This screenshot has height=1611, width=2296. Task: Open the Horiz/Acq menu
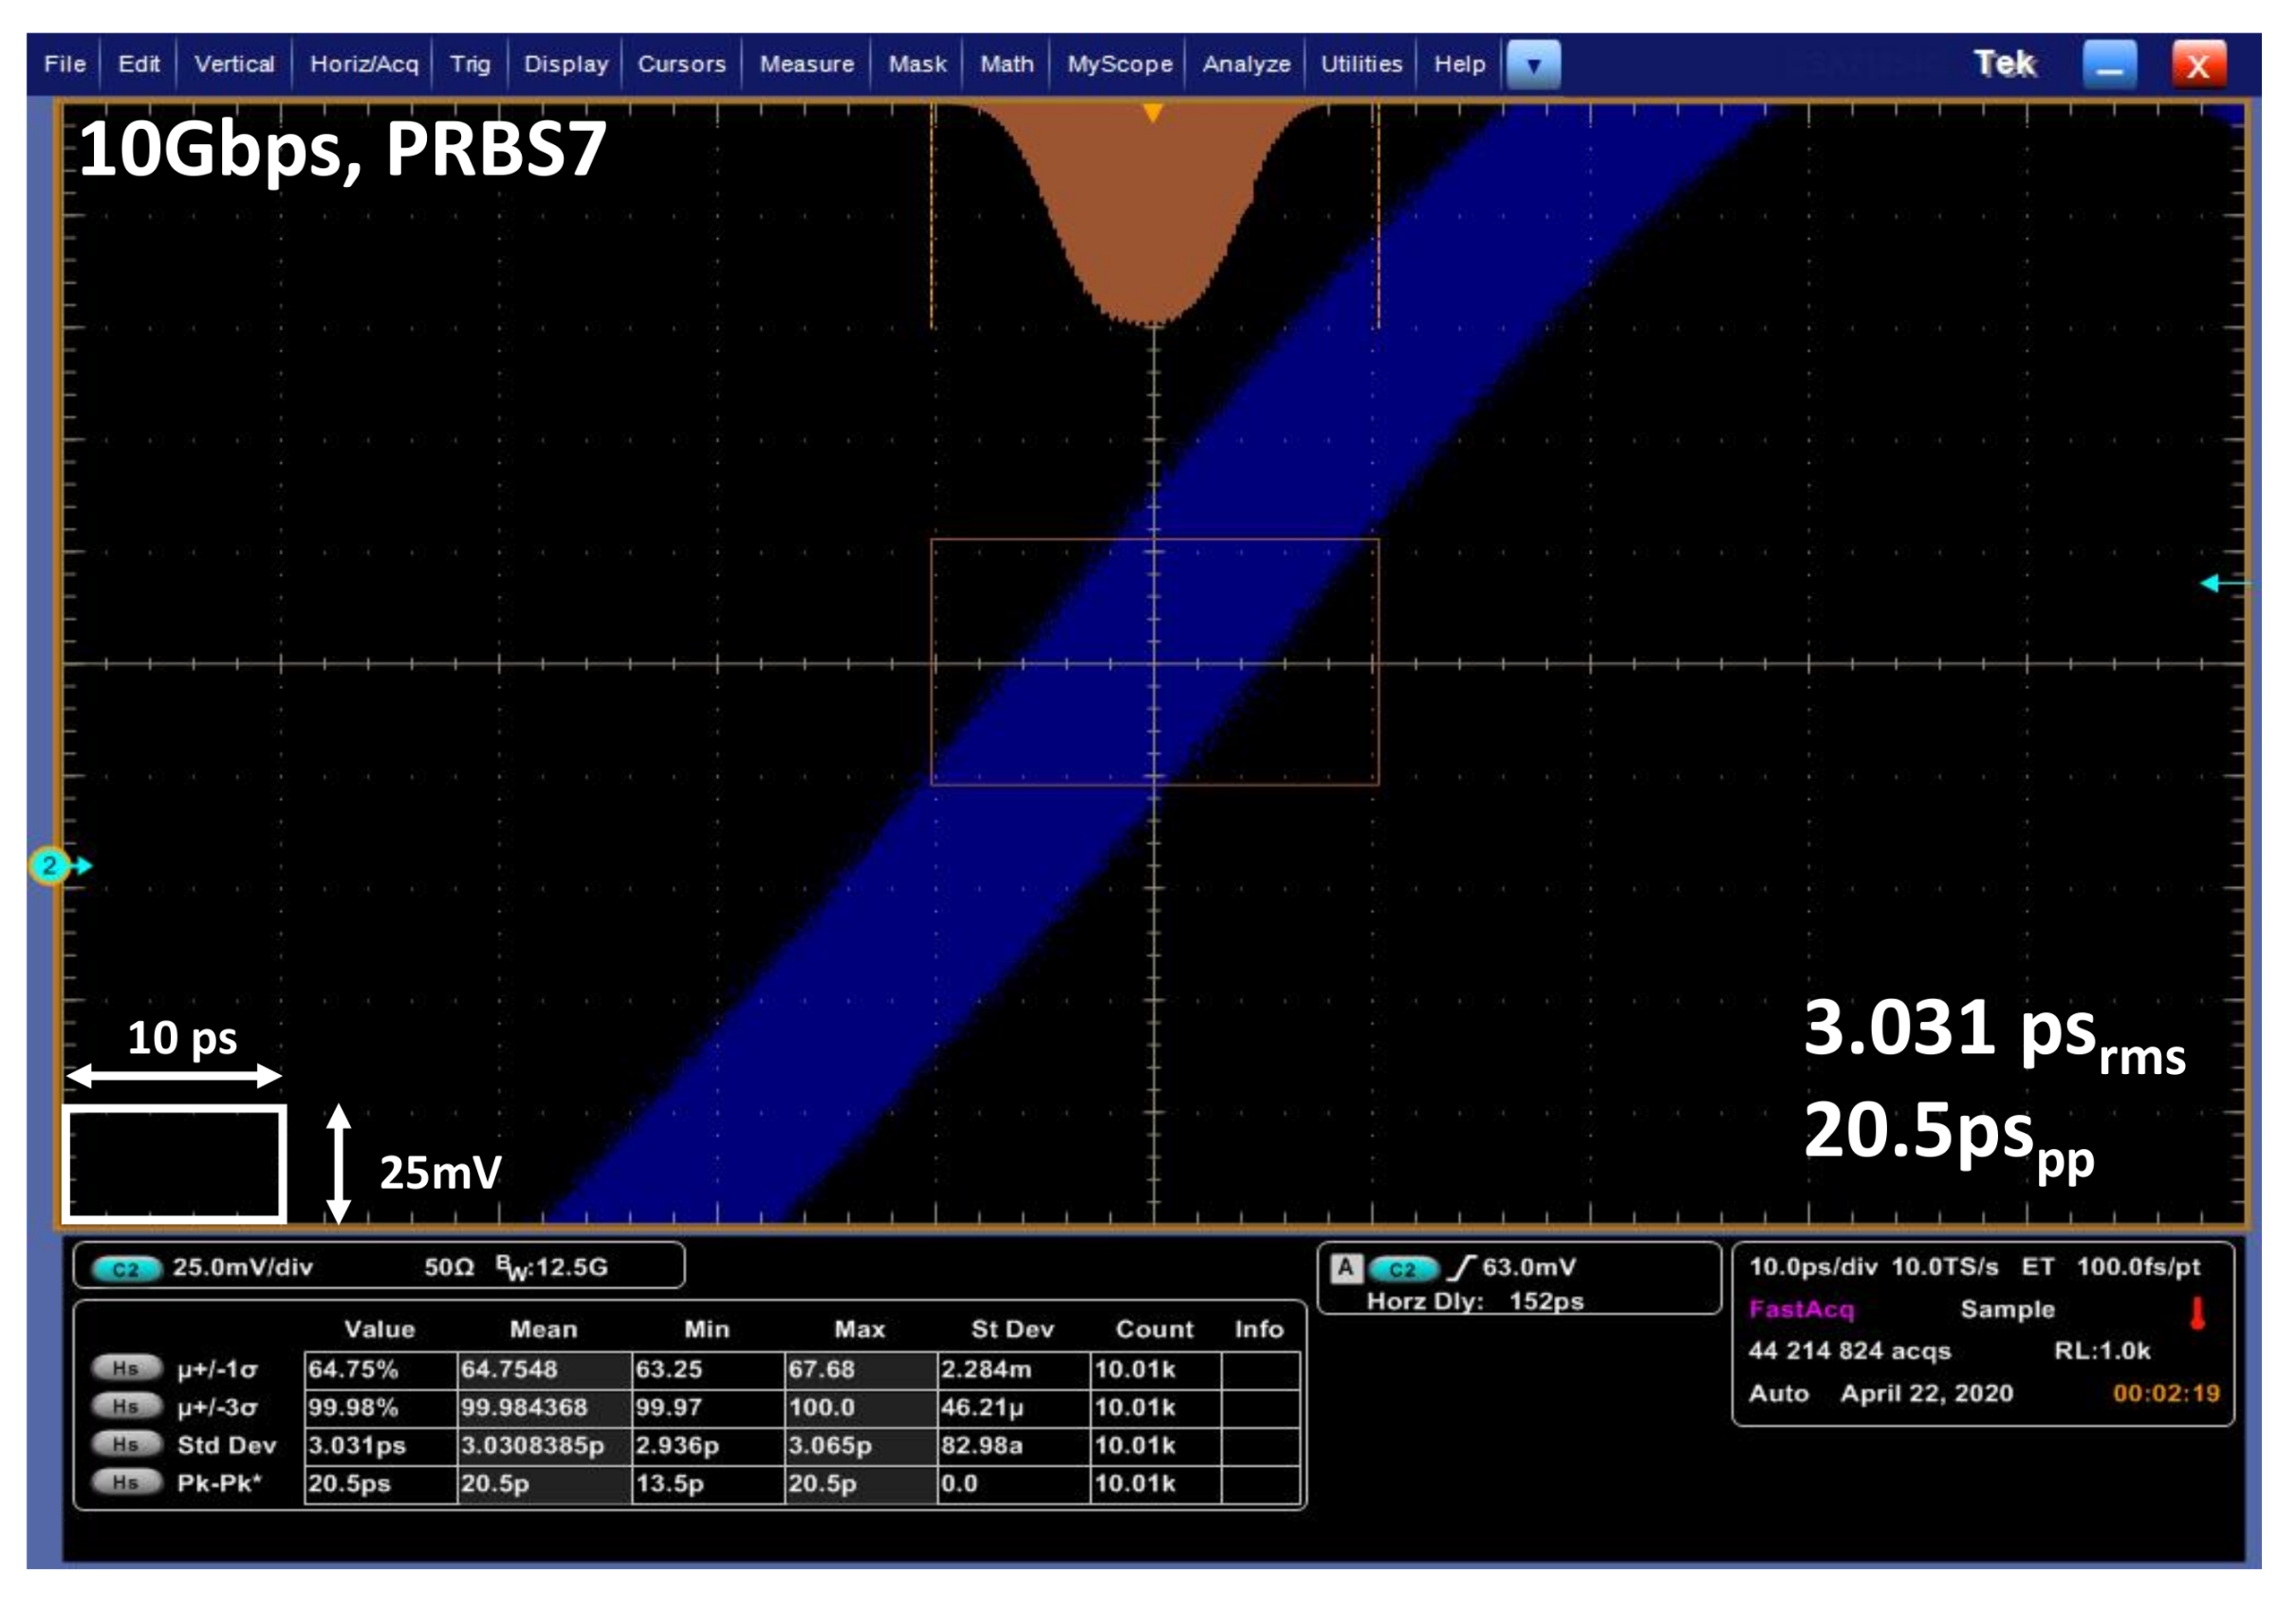pyautogui.click(x=364, y=65)
